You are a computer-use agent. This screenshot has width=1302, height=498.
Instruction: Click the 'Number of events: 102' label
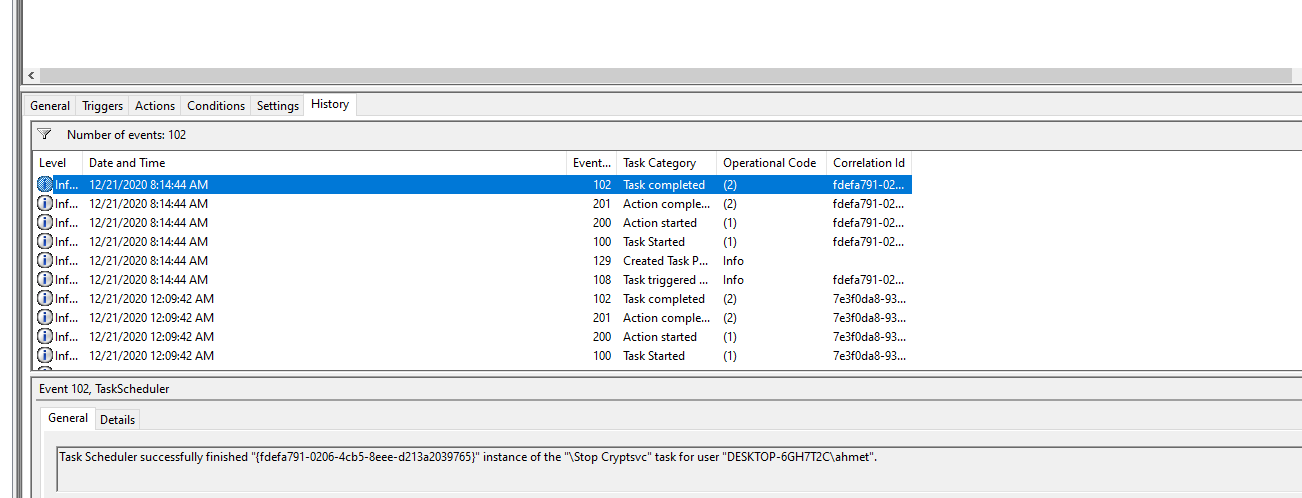pyautogui.click(x=126, y=135)
